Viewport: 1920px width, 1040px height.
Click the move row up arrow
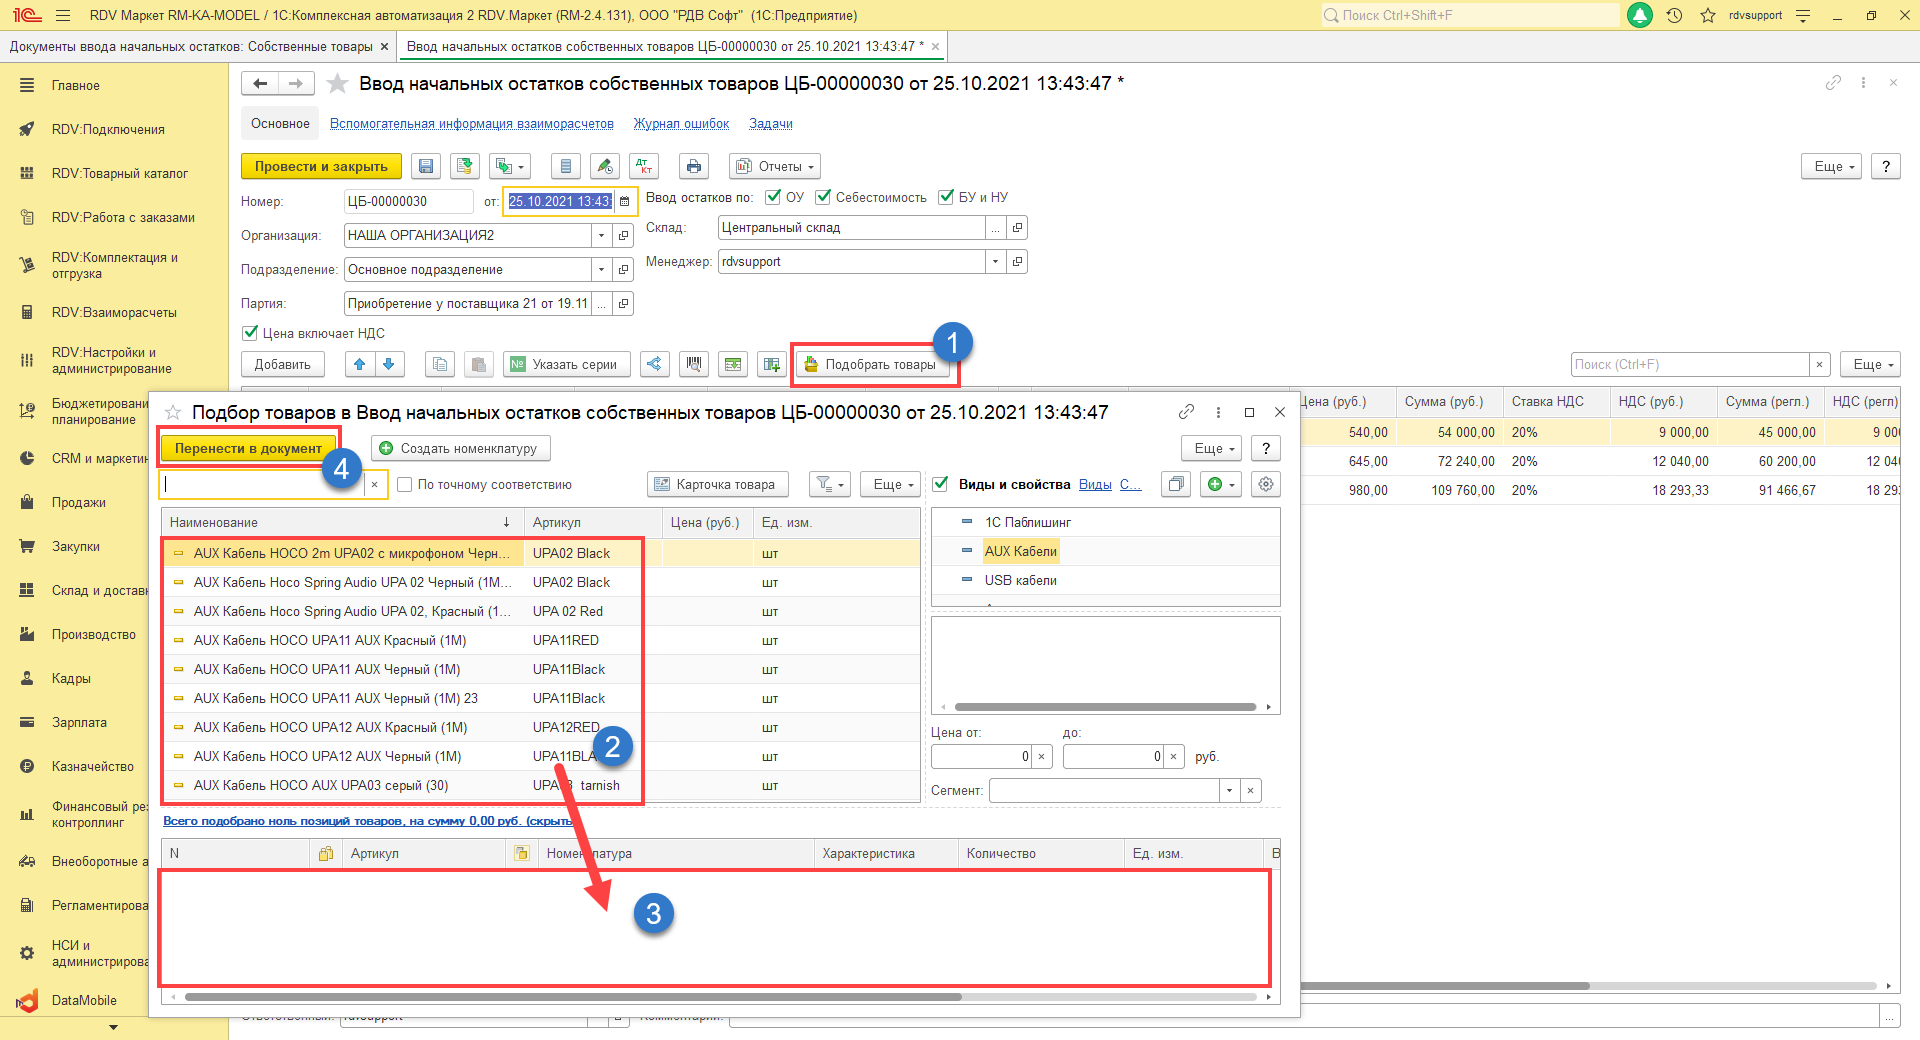pos(359,364)
